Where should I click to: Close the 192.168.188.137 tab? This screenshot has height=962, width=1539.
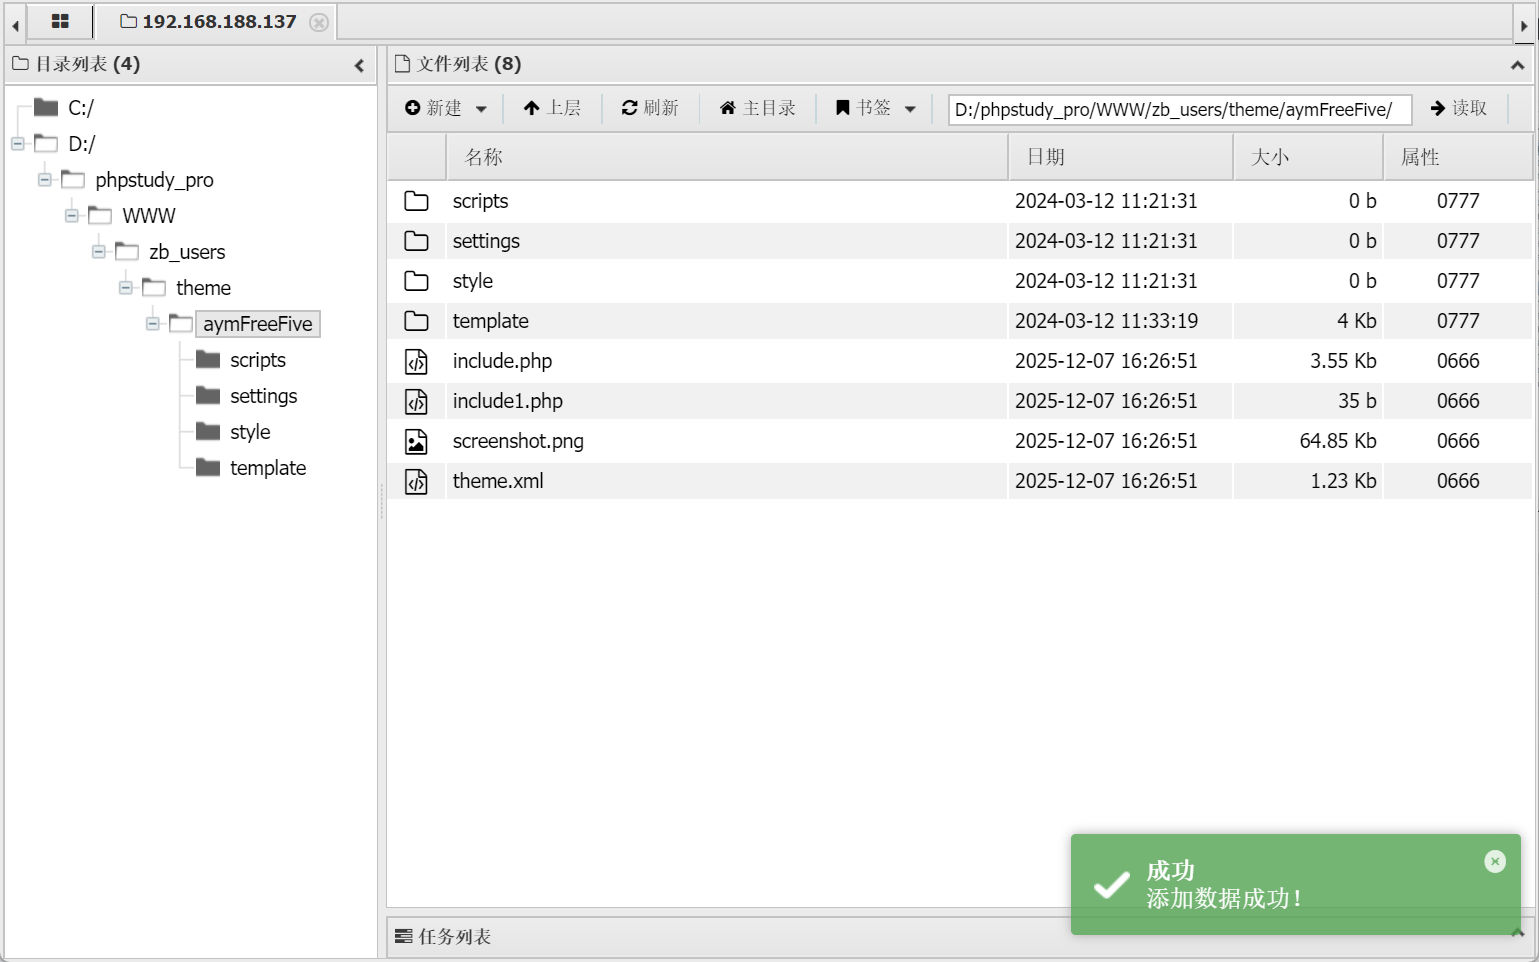(319, 22)
